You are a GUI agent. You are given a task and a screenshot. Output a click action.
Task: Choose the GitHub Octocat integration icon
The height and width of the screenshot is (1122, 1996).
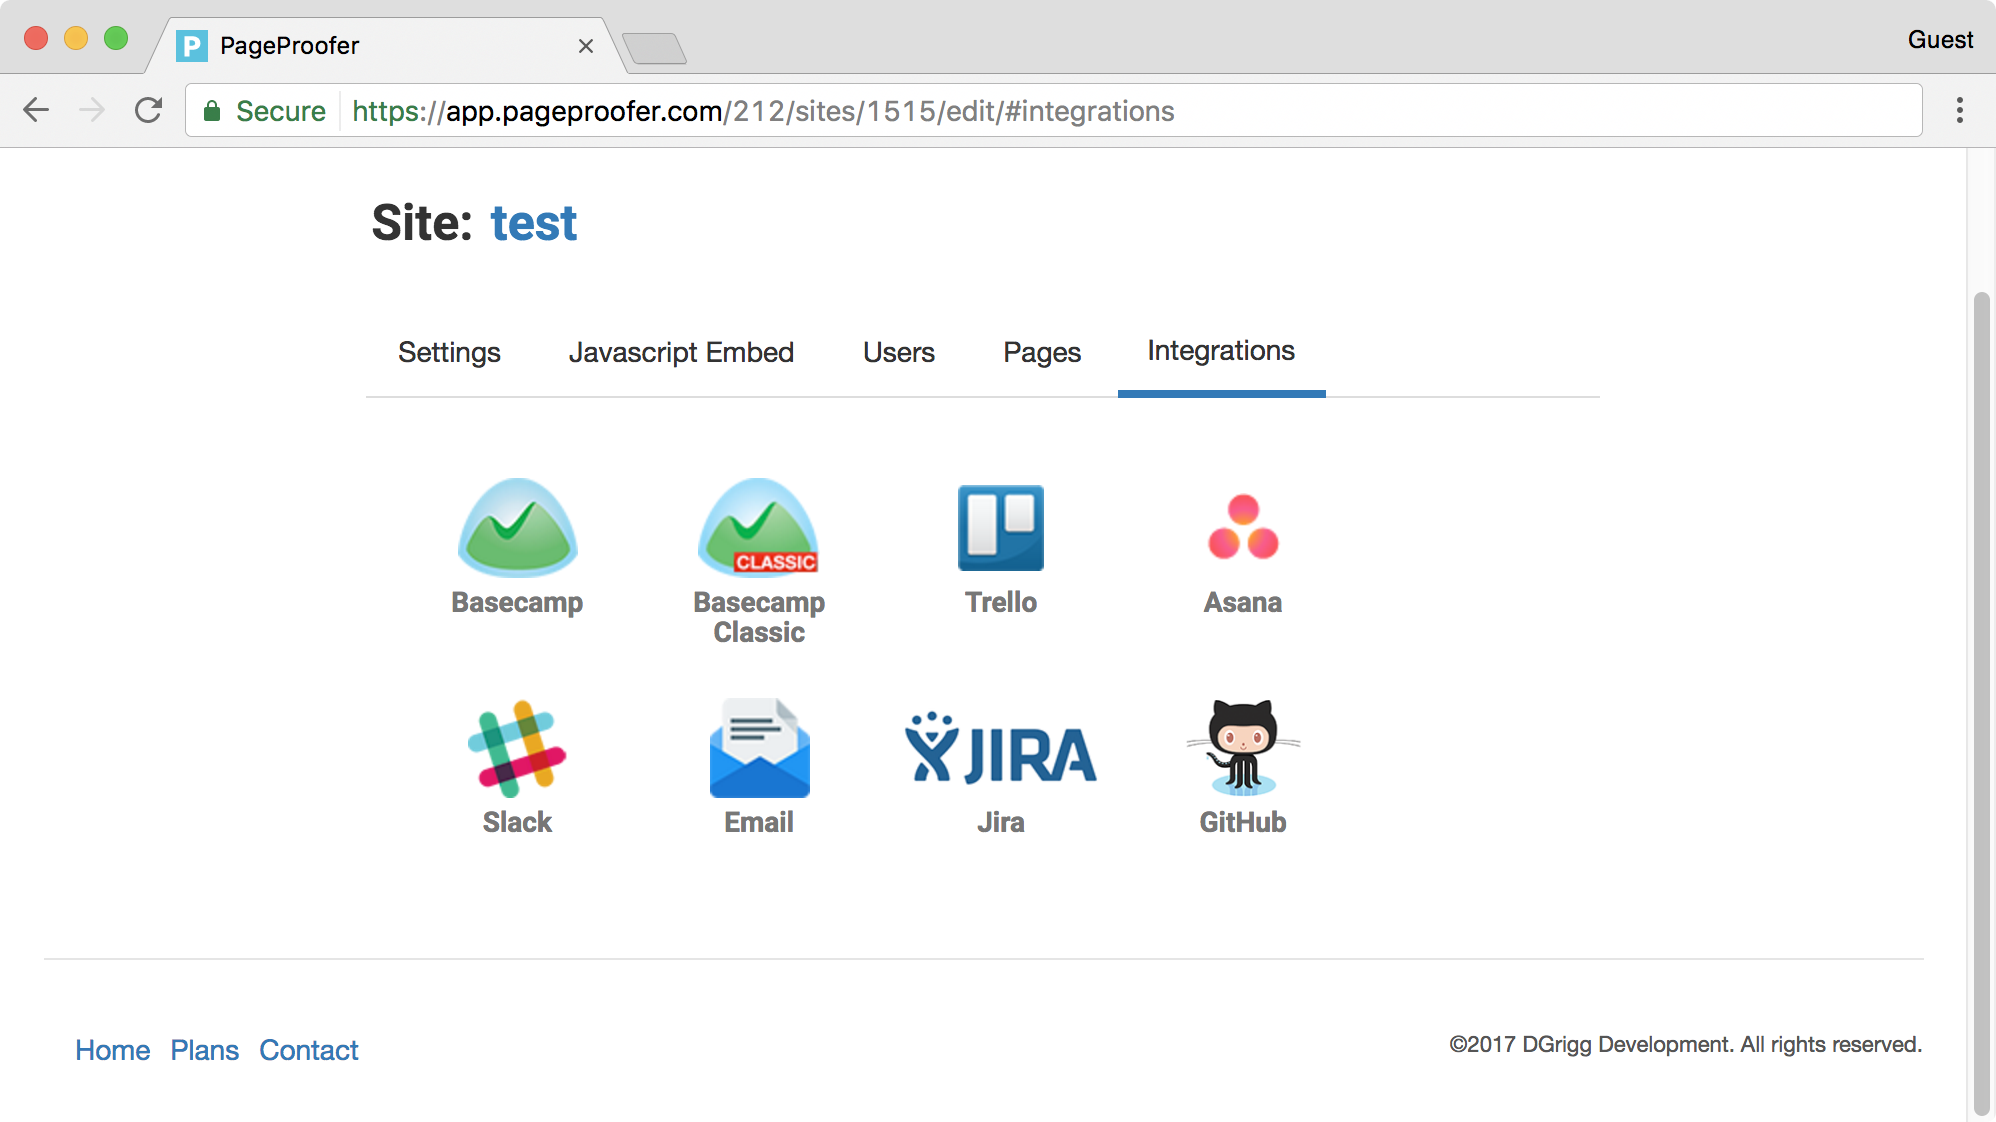tap(1243, 747)
